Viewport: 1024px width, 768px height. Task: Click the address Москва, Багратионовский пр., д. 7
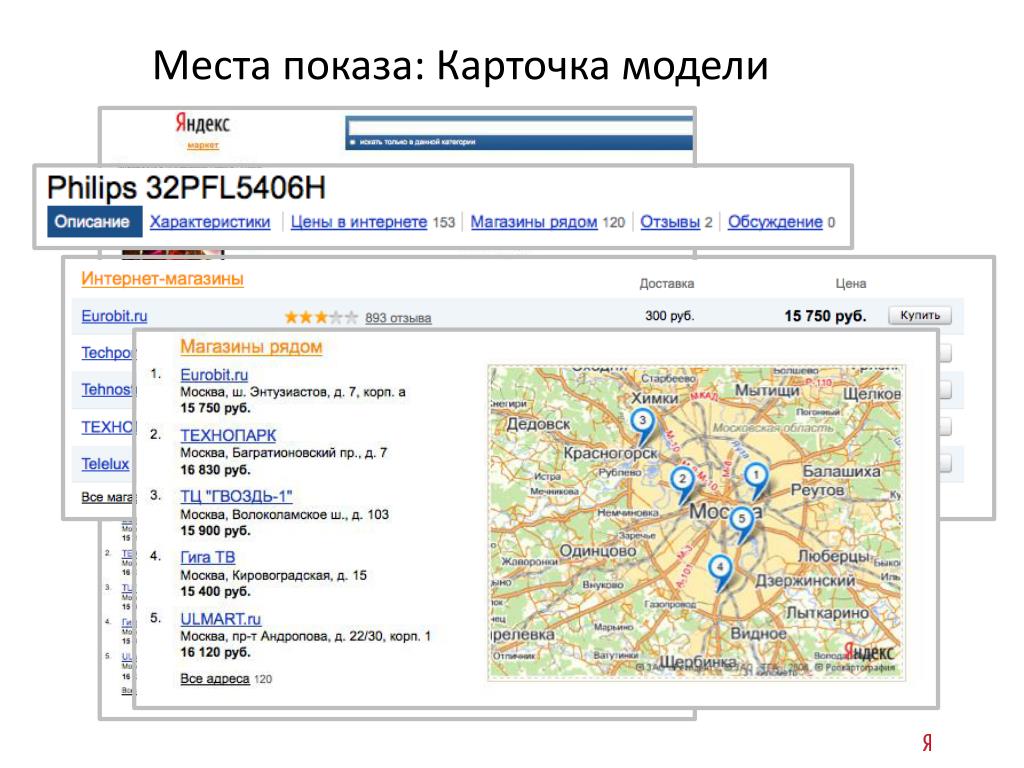283,453
